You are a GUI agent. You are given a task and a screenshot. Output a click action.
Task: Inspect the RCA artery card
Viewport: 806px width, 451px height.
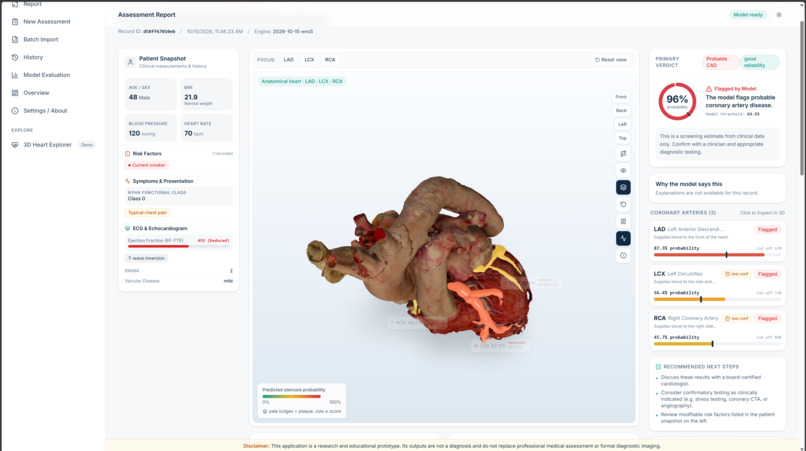tap(717, 330)
